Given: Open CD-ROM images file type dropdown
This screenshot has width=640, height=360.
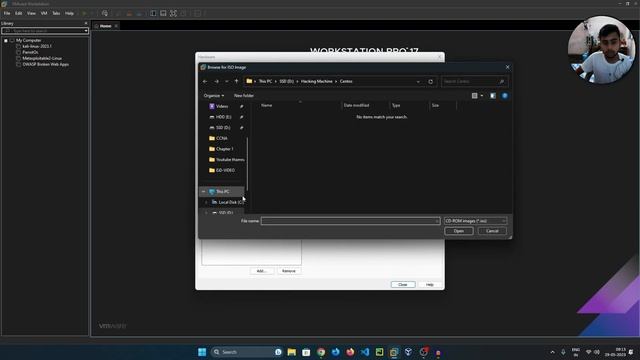Looking at the screenshot, I should click(x=476, y=221).
